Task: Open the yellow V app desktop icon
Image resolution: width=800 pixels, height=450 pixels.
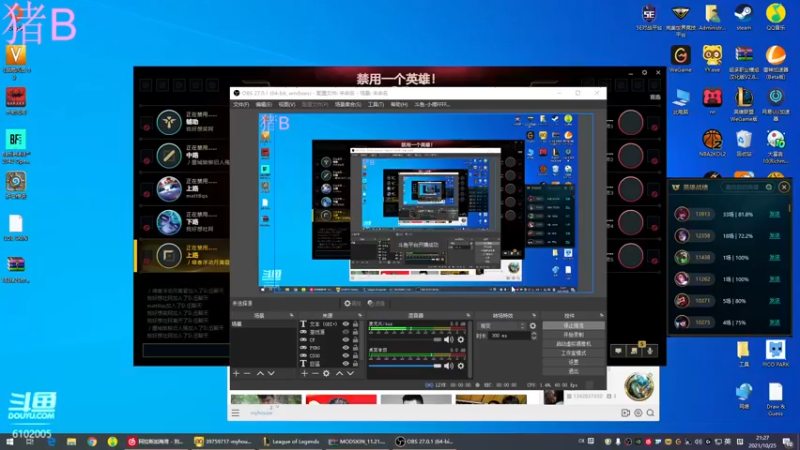Action: 16,62
